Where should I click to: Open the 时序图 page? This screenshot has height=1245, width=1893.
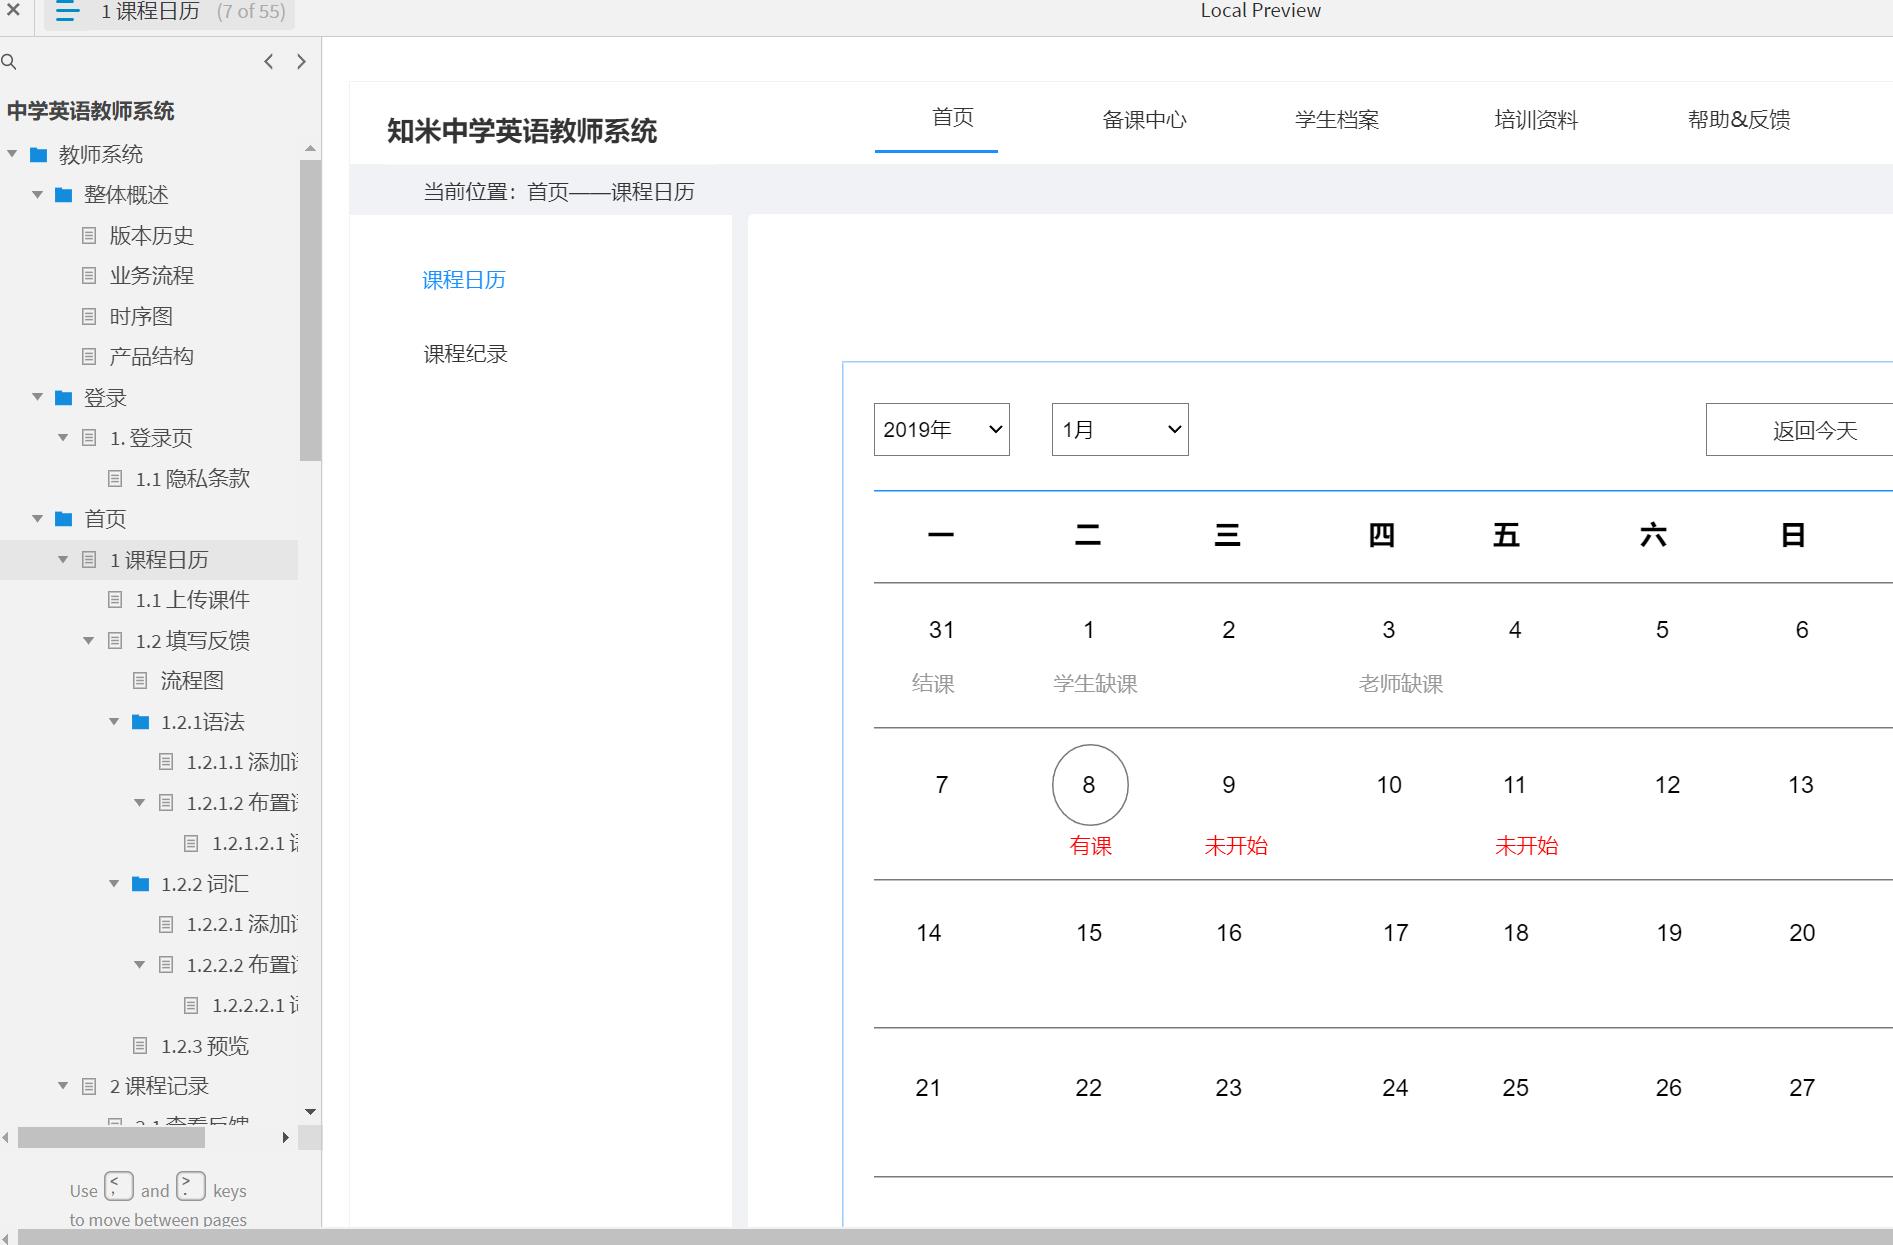pos(141,317)
